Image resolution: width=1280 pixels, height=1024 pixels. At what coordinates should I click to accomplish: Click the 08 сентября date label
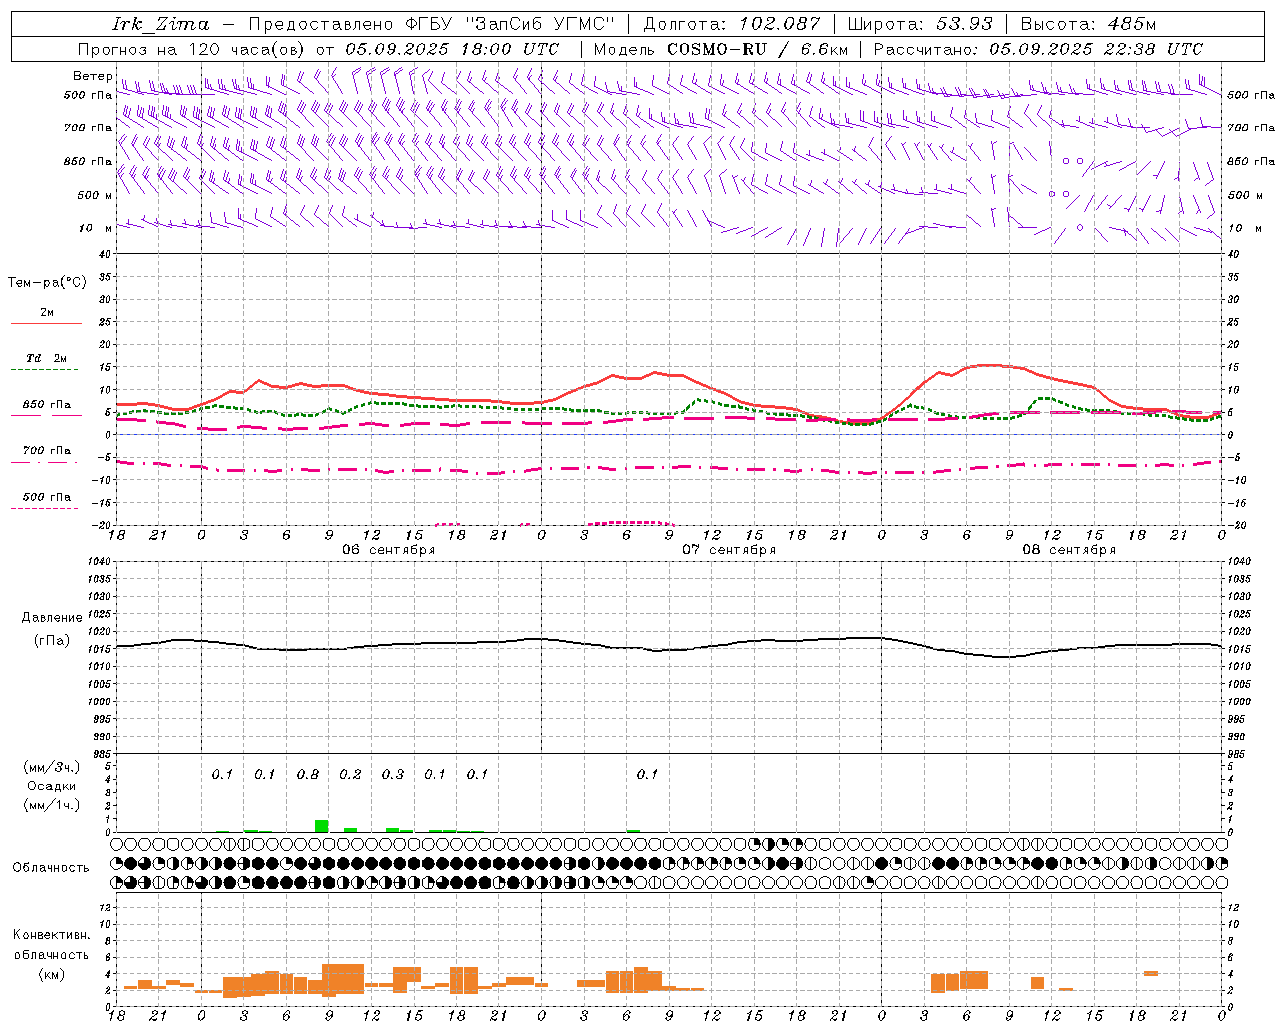[x=1069, y=550]
